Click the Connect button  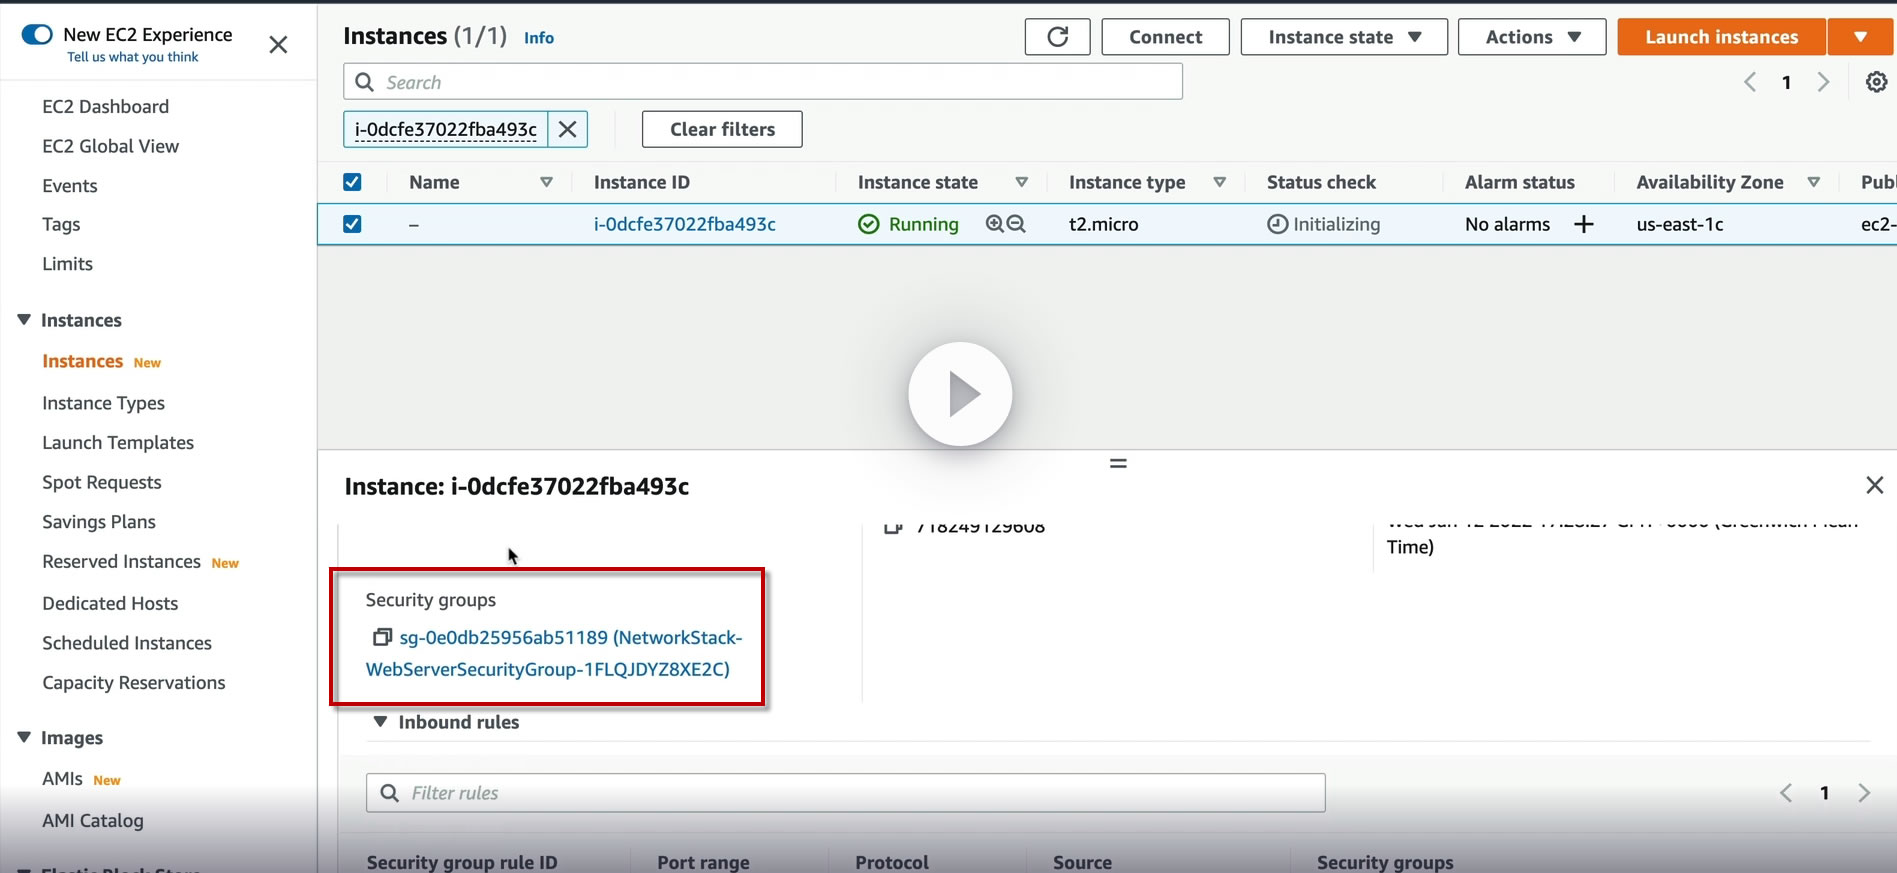pos(1165,37)
